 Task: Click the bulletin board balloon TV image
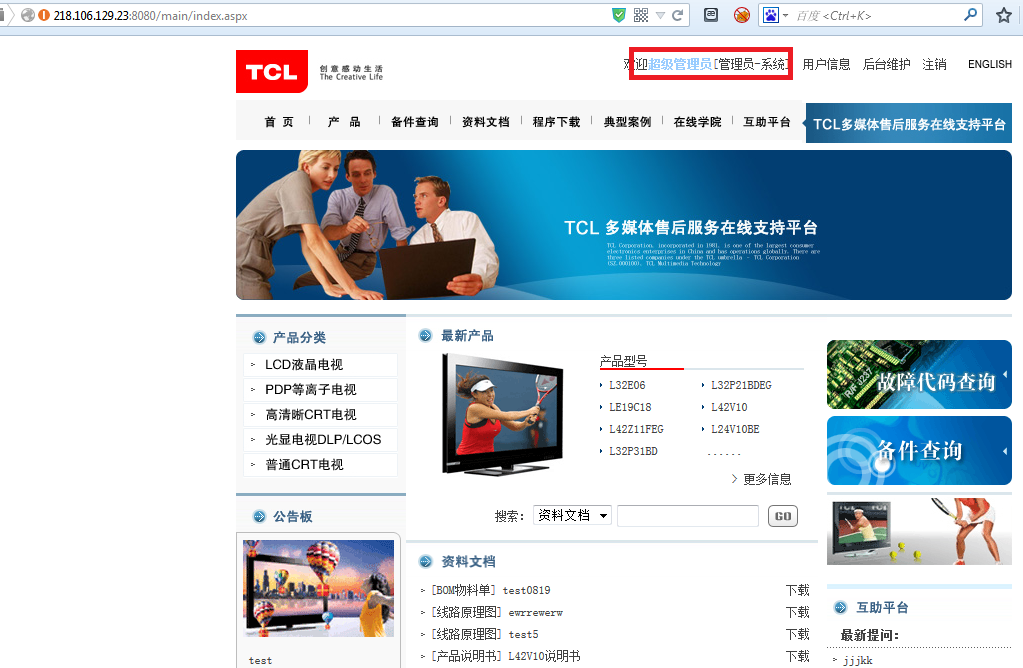[318, 588]
